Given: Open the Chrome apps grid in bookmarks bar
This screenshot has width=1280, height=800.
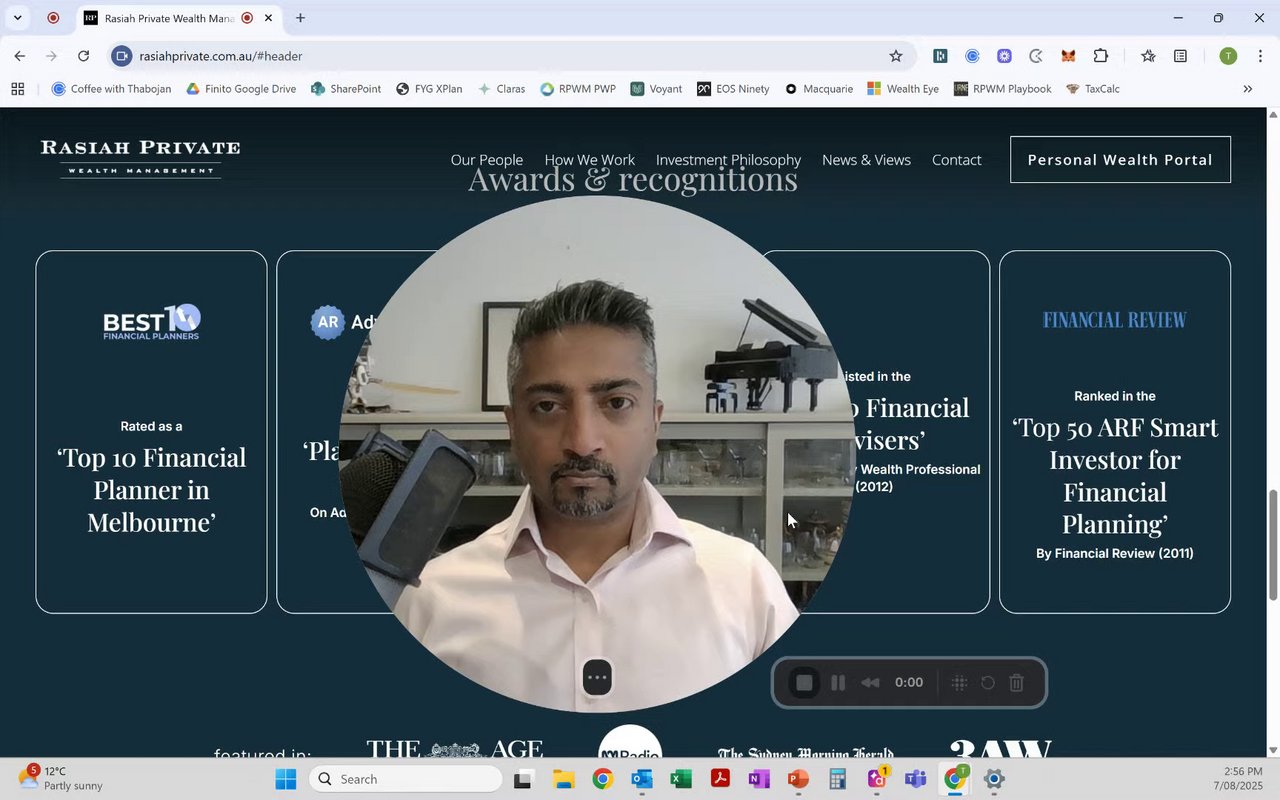Looking at the screenshot, I should click(17, 89).
